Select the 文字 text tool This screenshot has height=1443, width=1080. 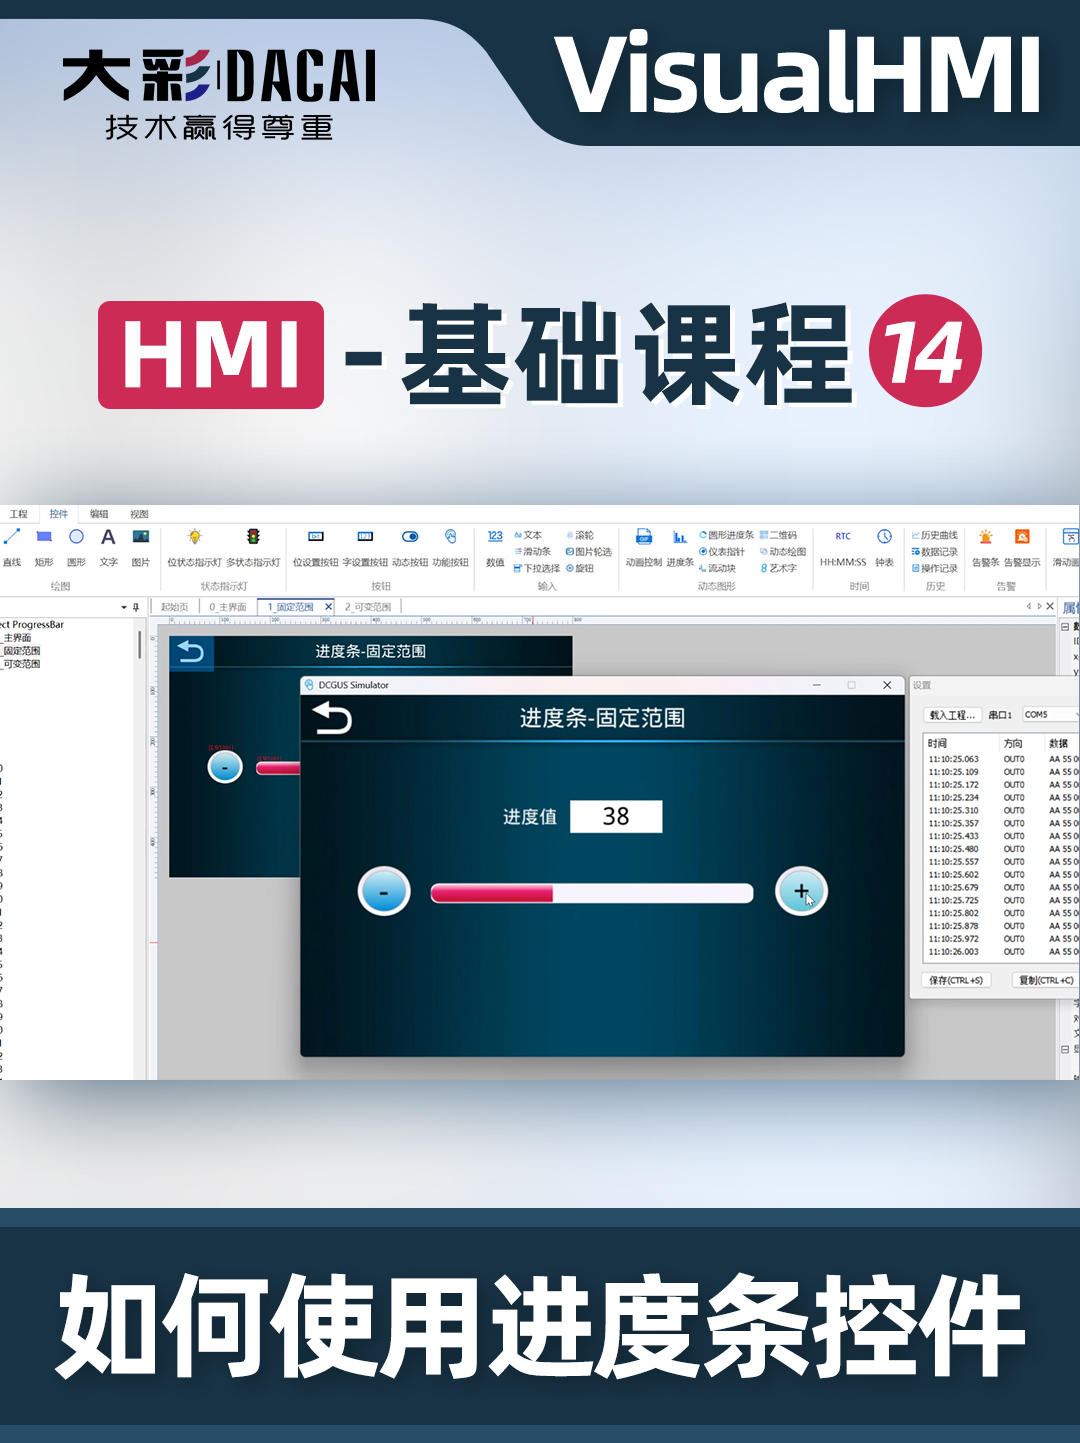coord(108,547)
